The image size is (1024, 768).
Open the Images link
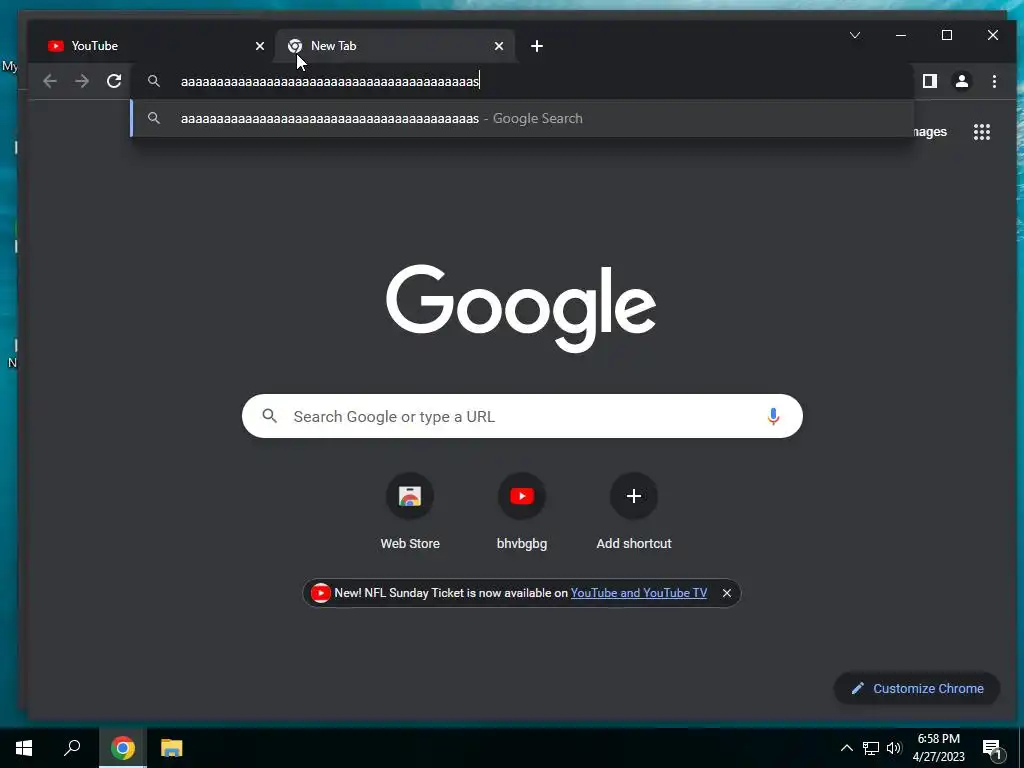point(929,132)
